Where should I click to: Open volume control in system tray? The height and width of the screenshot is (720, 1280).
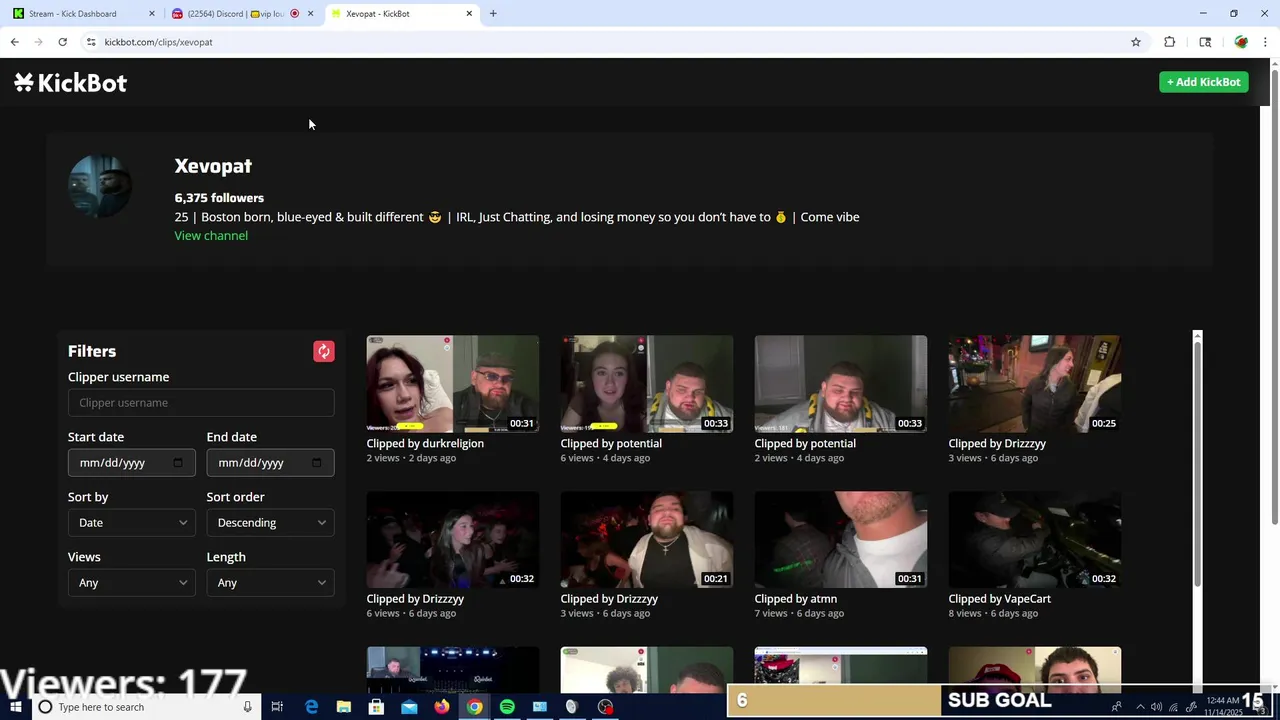coord(1157,707)
